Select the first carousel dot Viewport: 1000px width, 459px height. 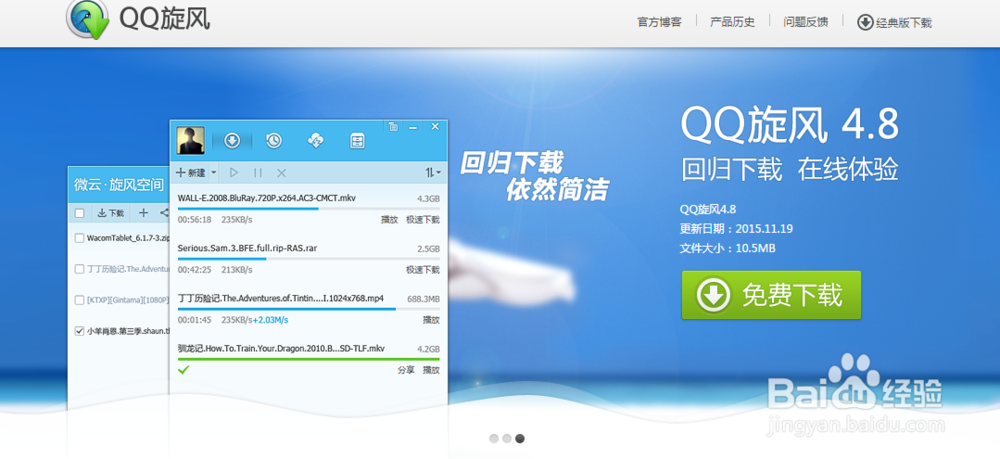tap(494, 439)
